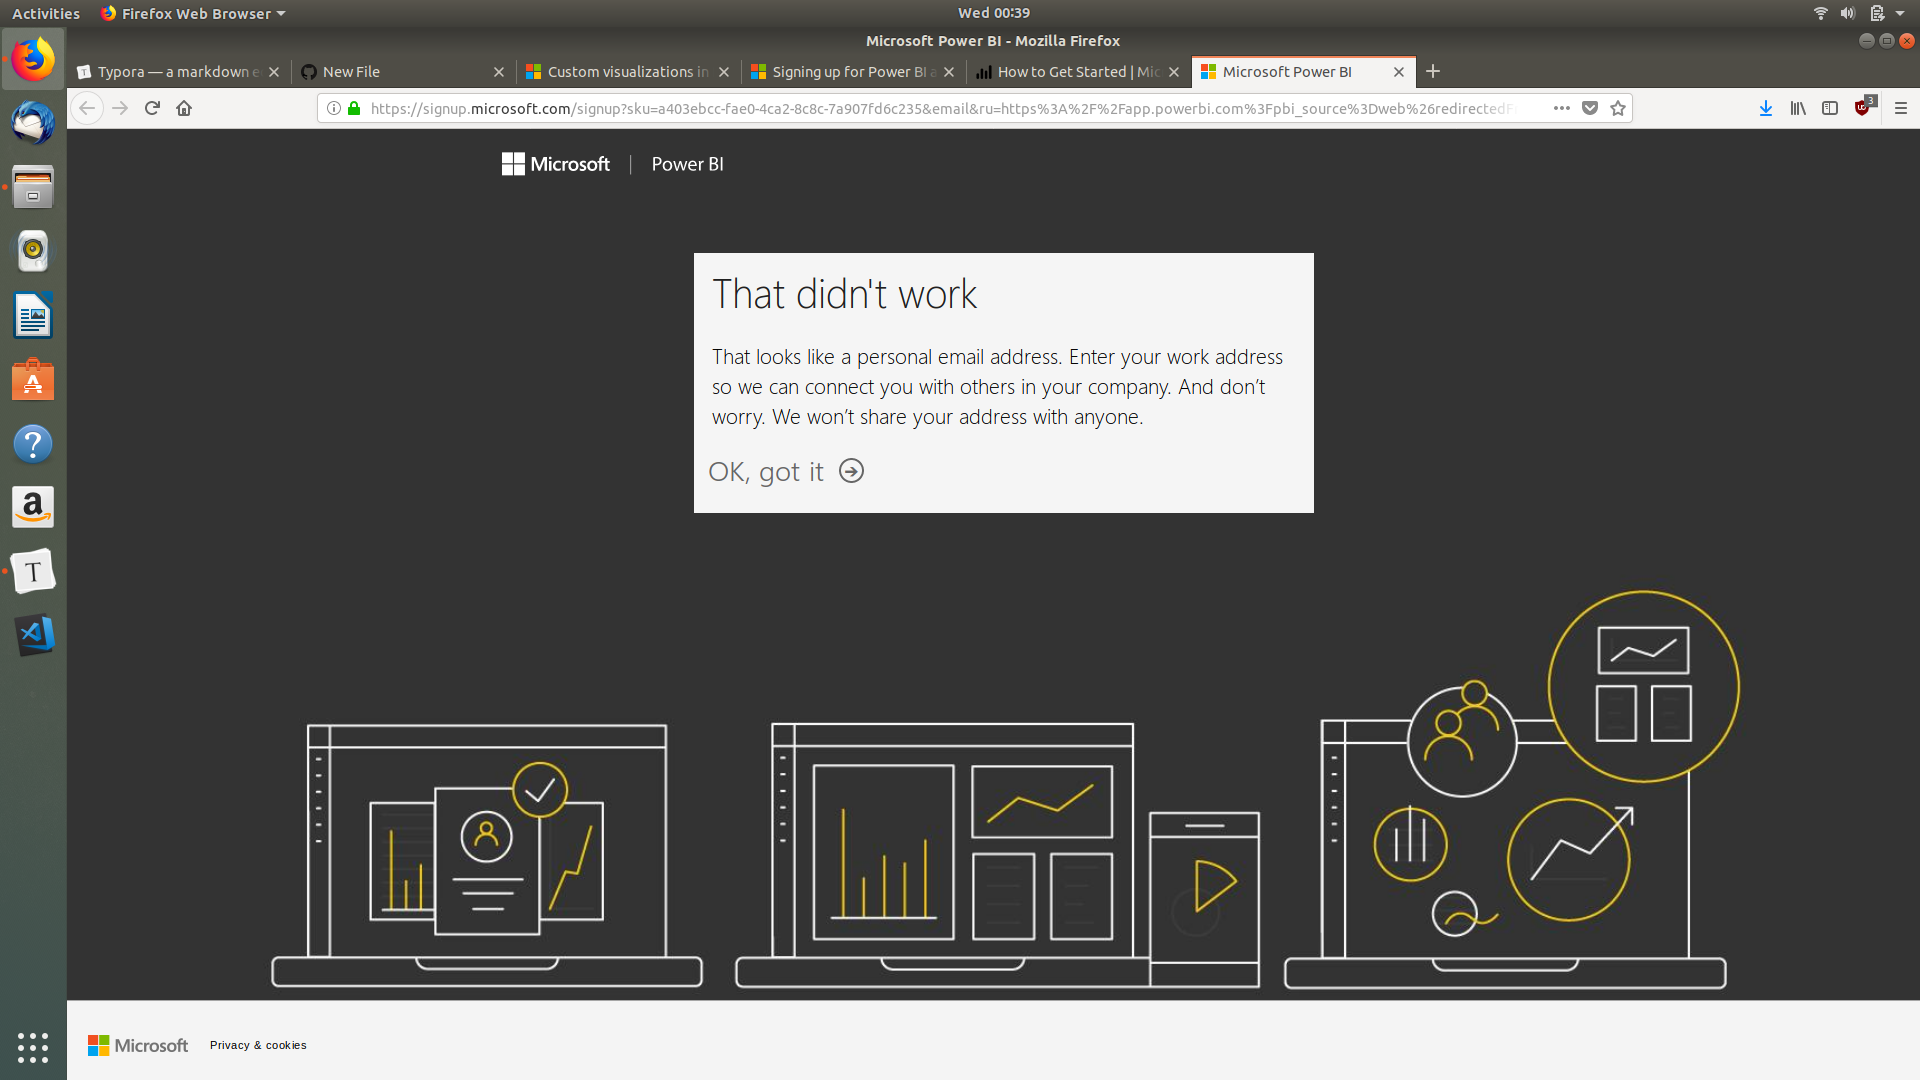This screenshot has height=1080, width=1920.
Task: Click the green secure connection padlock
Action: coord(353,108)
